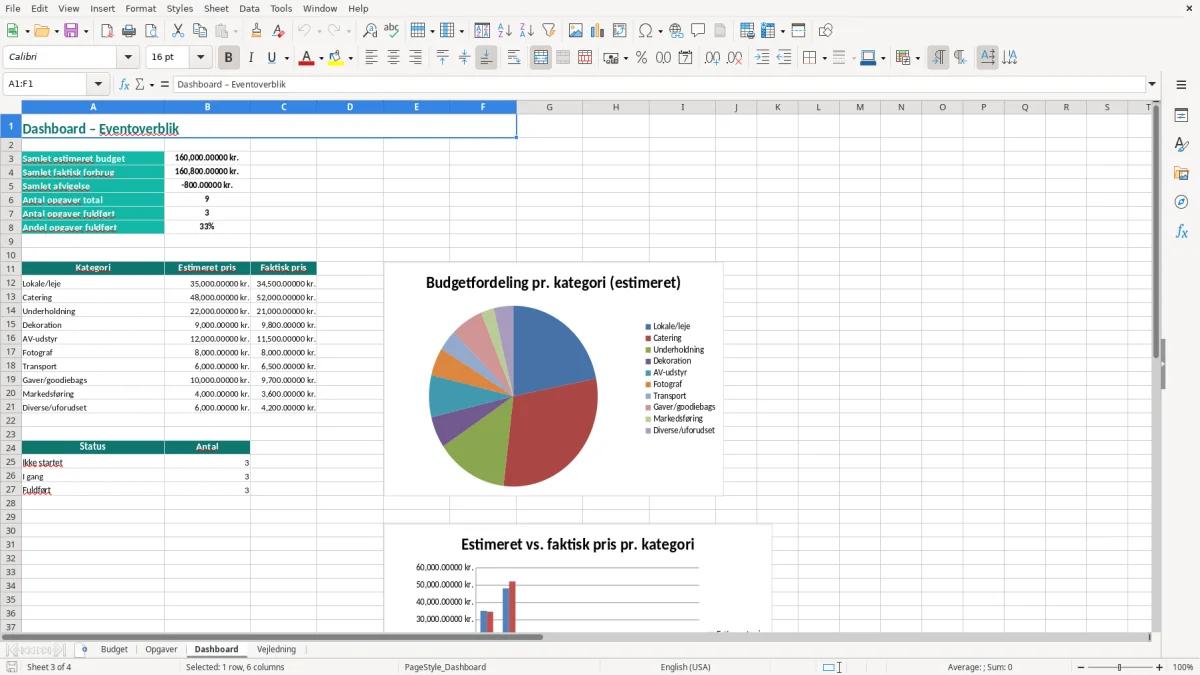The width and height of the screenshot is (1200, 675).
Task: Format as Percent icon
Action: pos(642,58)
